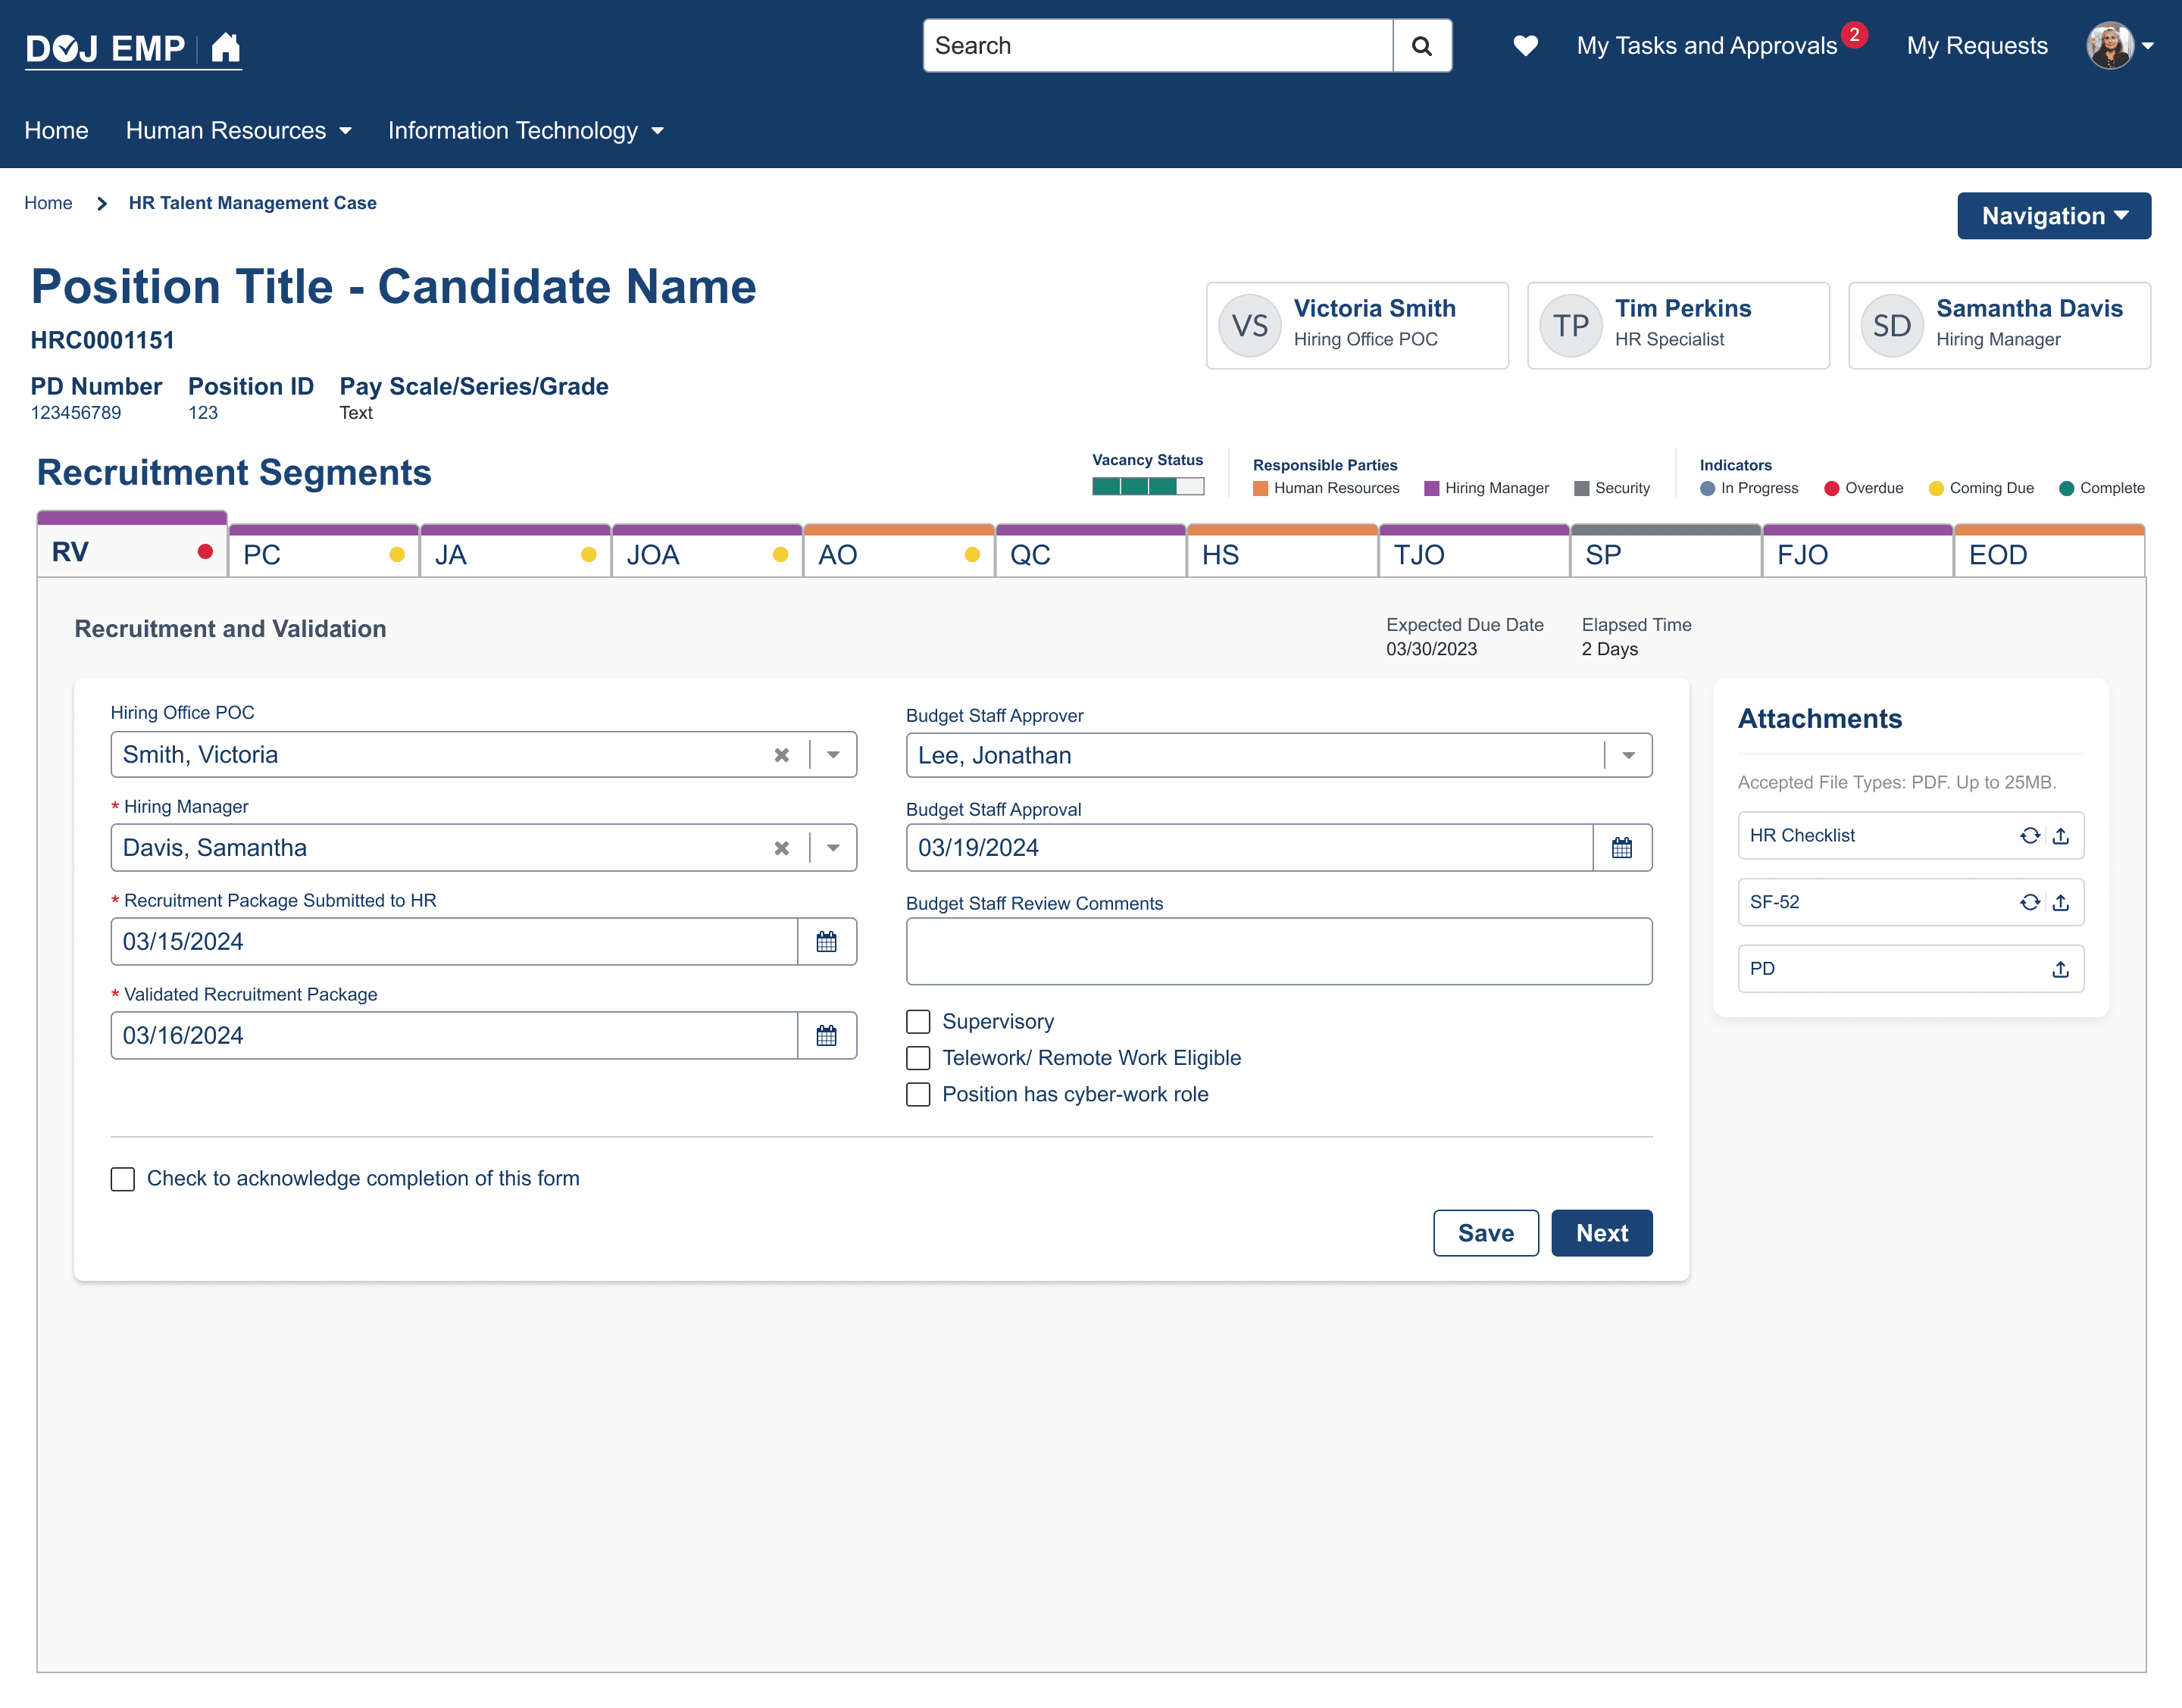Click Recruitment Package Submitted to HR date field
Screen dimensions: 2182x1708
coord(454,942)
